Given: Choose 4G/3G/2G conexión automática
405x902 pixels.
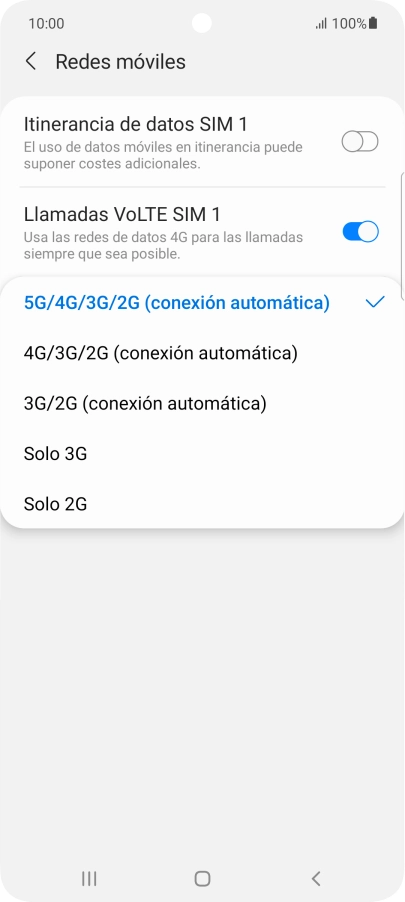Looking at the screenshot, I should (x=202, y=353).
